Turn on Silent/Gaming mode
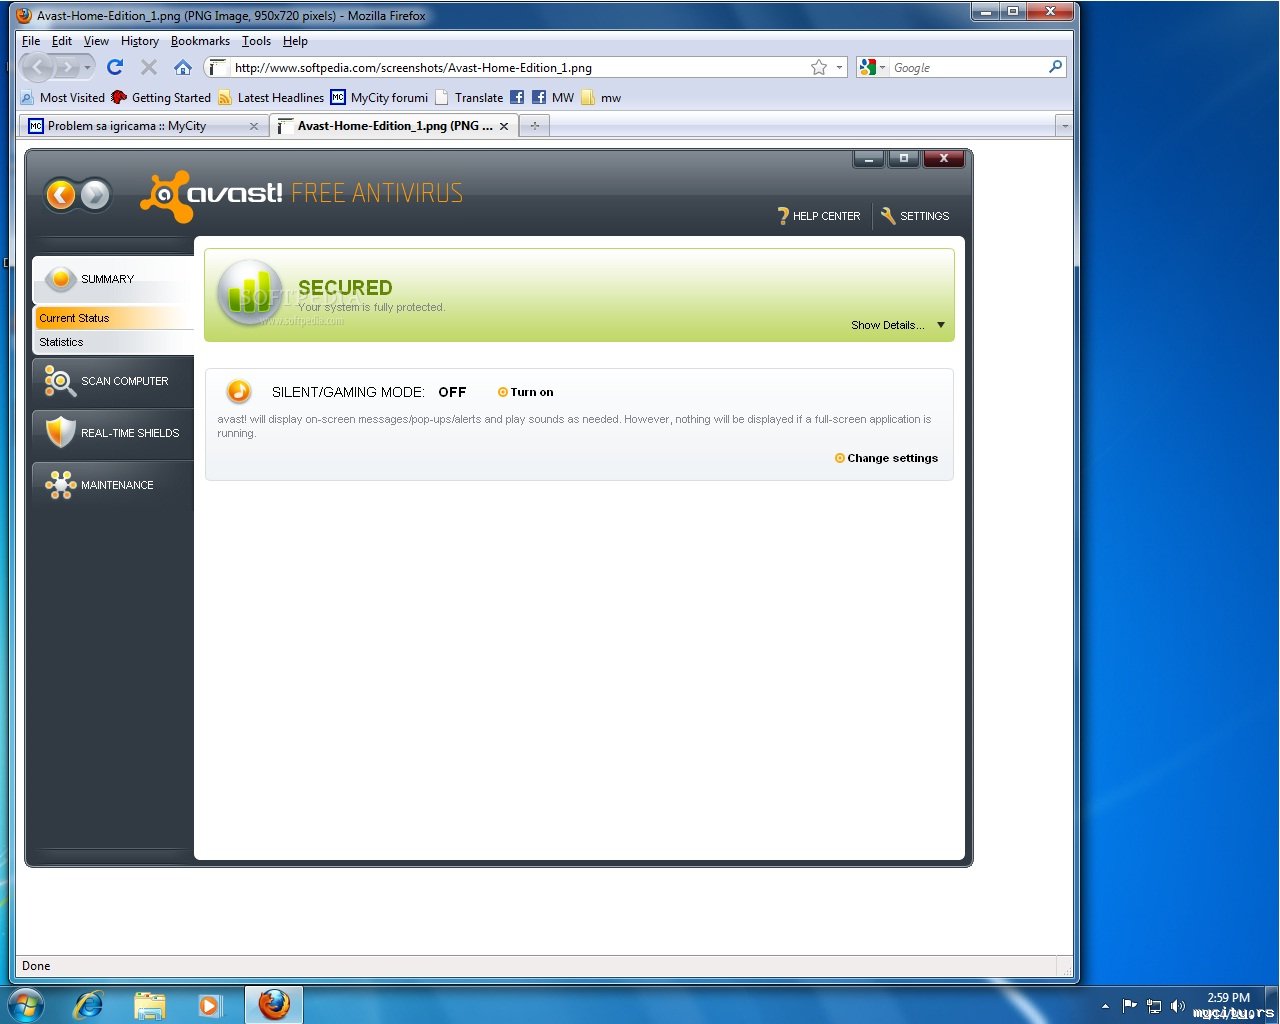 point(526,393)
